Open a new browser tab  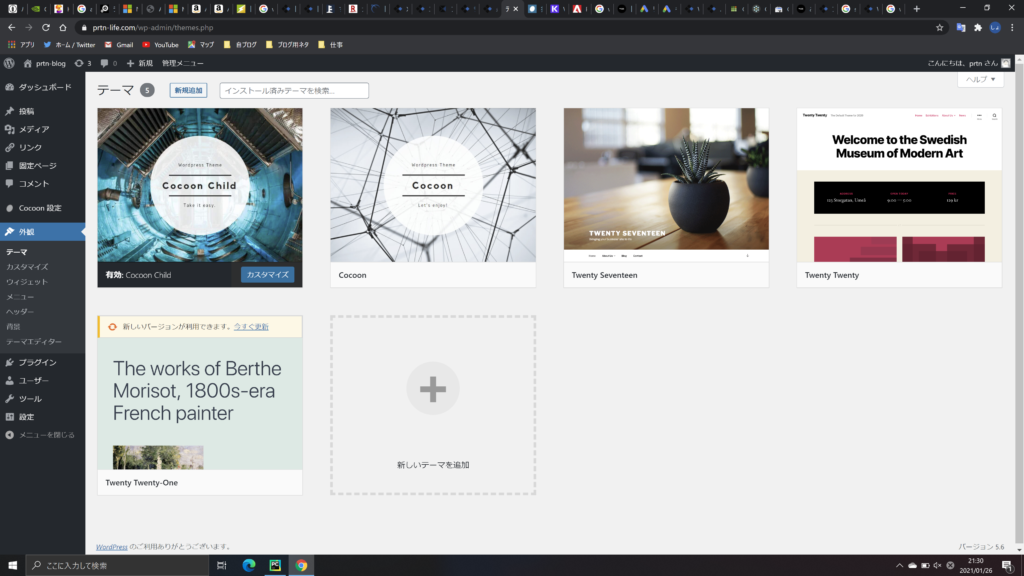917,9
